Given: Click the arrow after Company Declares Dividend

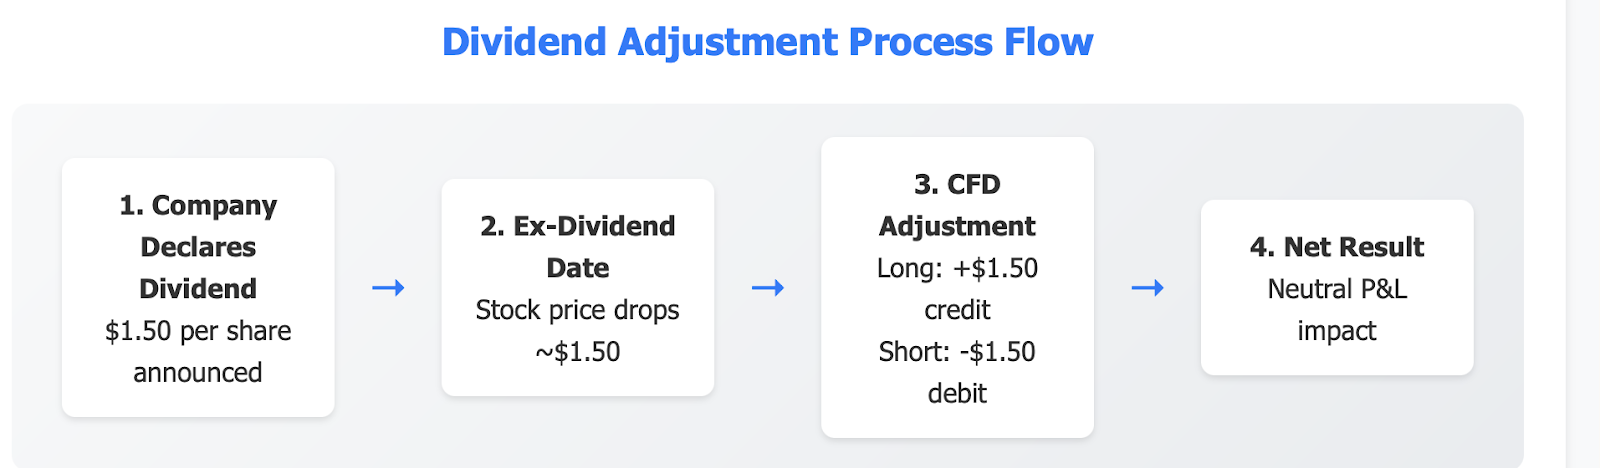Looking at the screenshot, I should (388, 288).
